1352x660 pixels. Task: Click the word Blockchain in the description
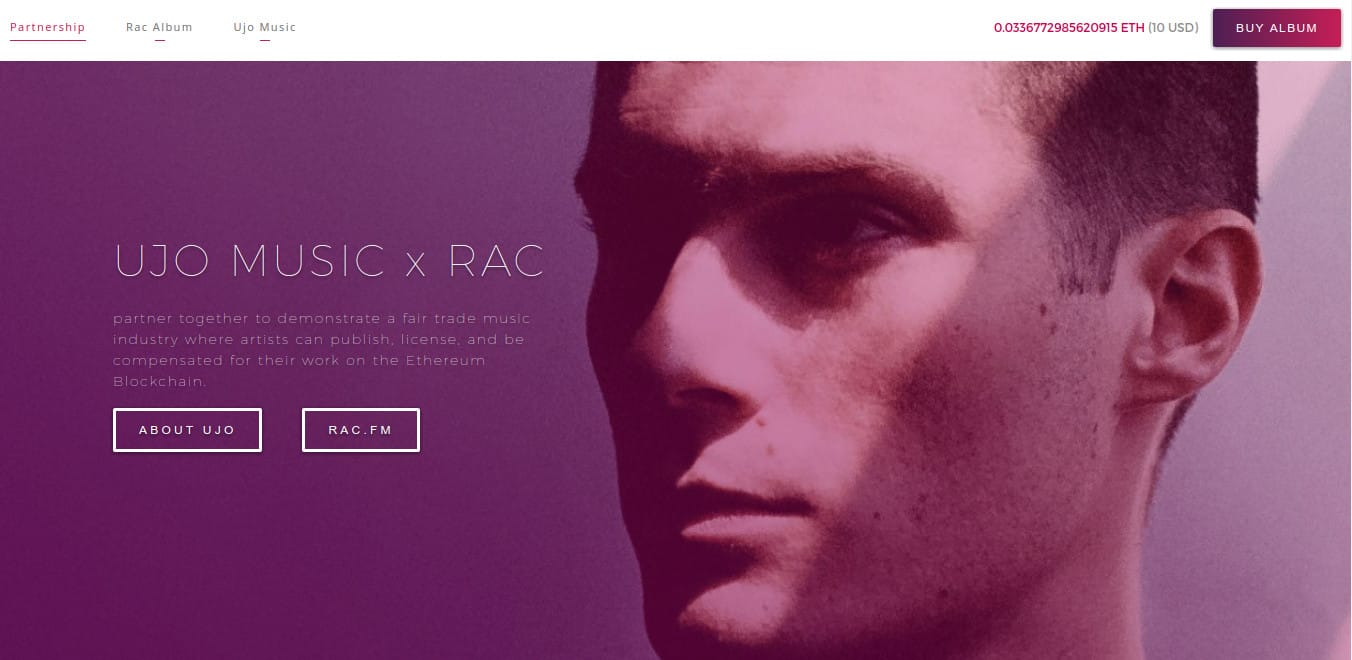click(160, 382)
